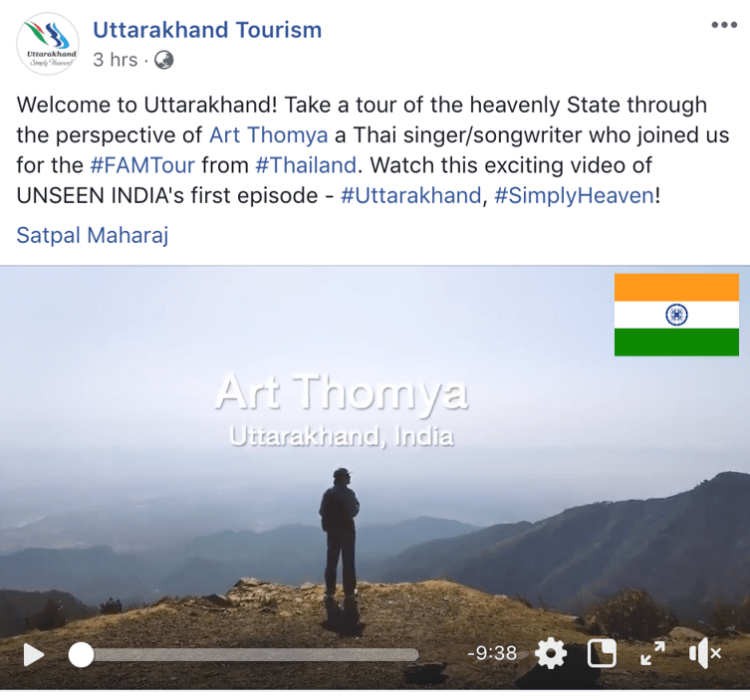The height and width of the screenshot is (700, 750).
Task: Open video settings gear icon
Action: 551,653
